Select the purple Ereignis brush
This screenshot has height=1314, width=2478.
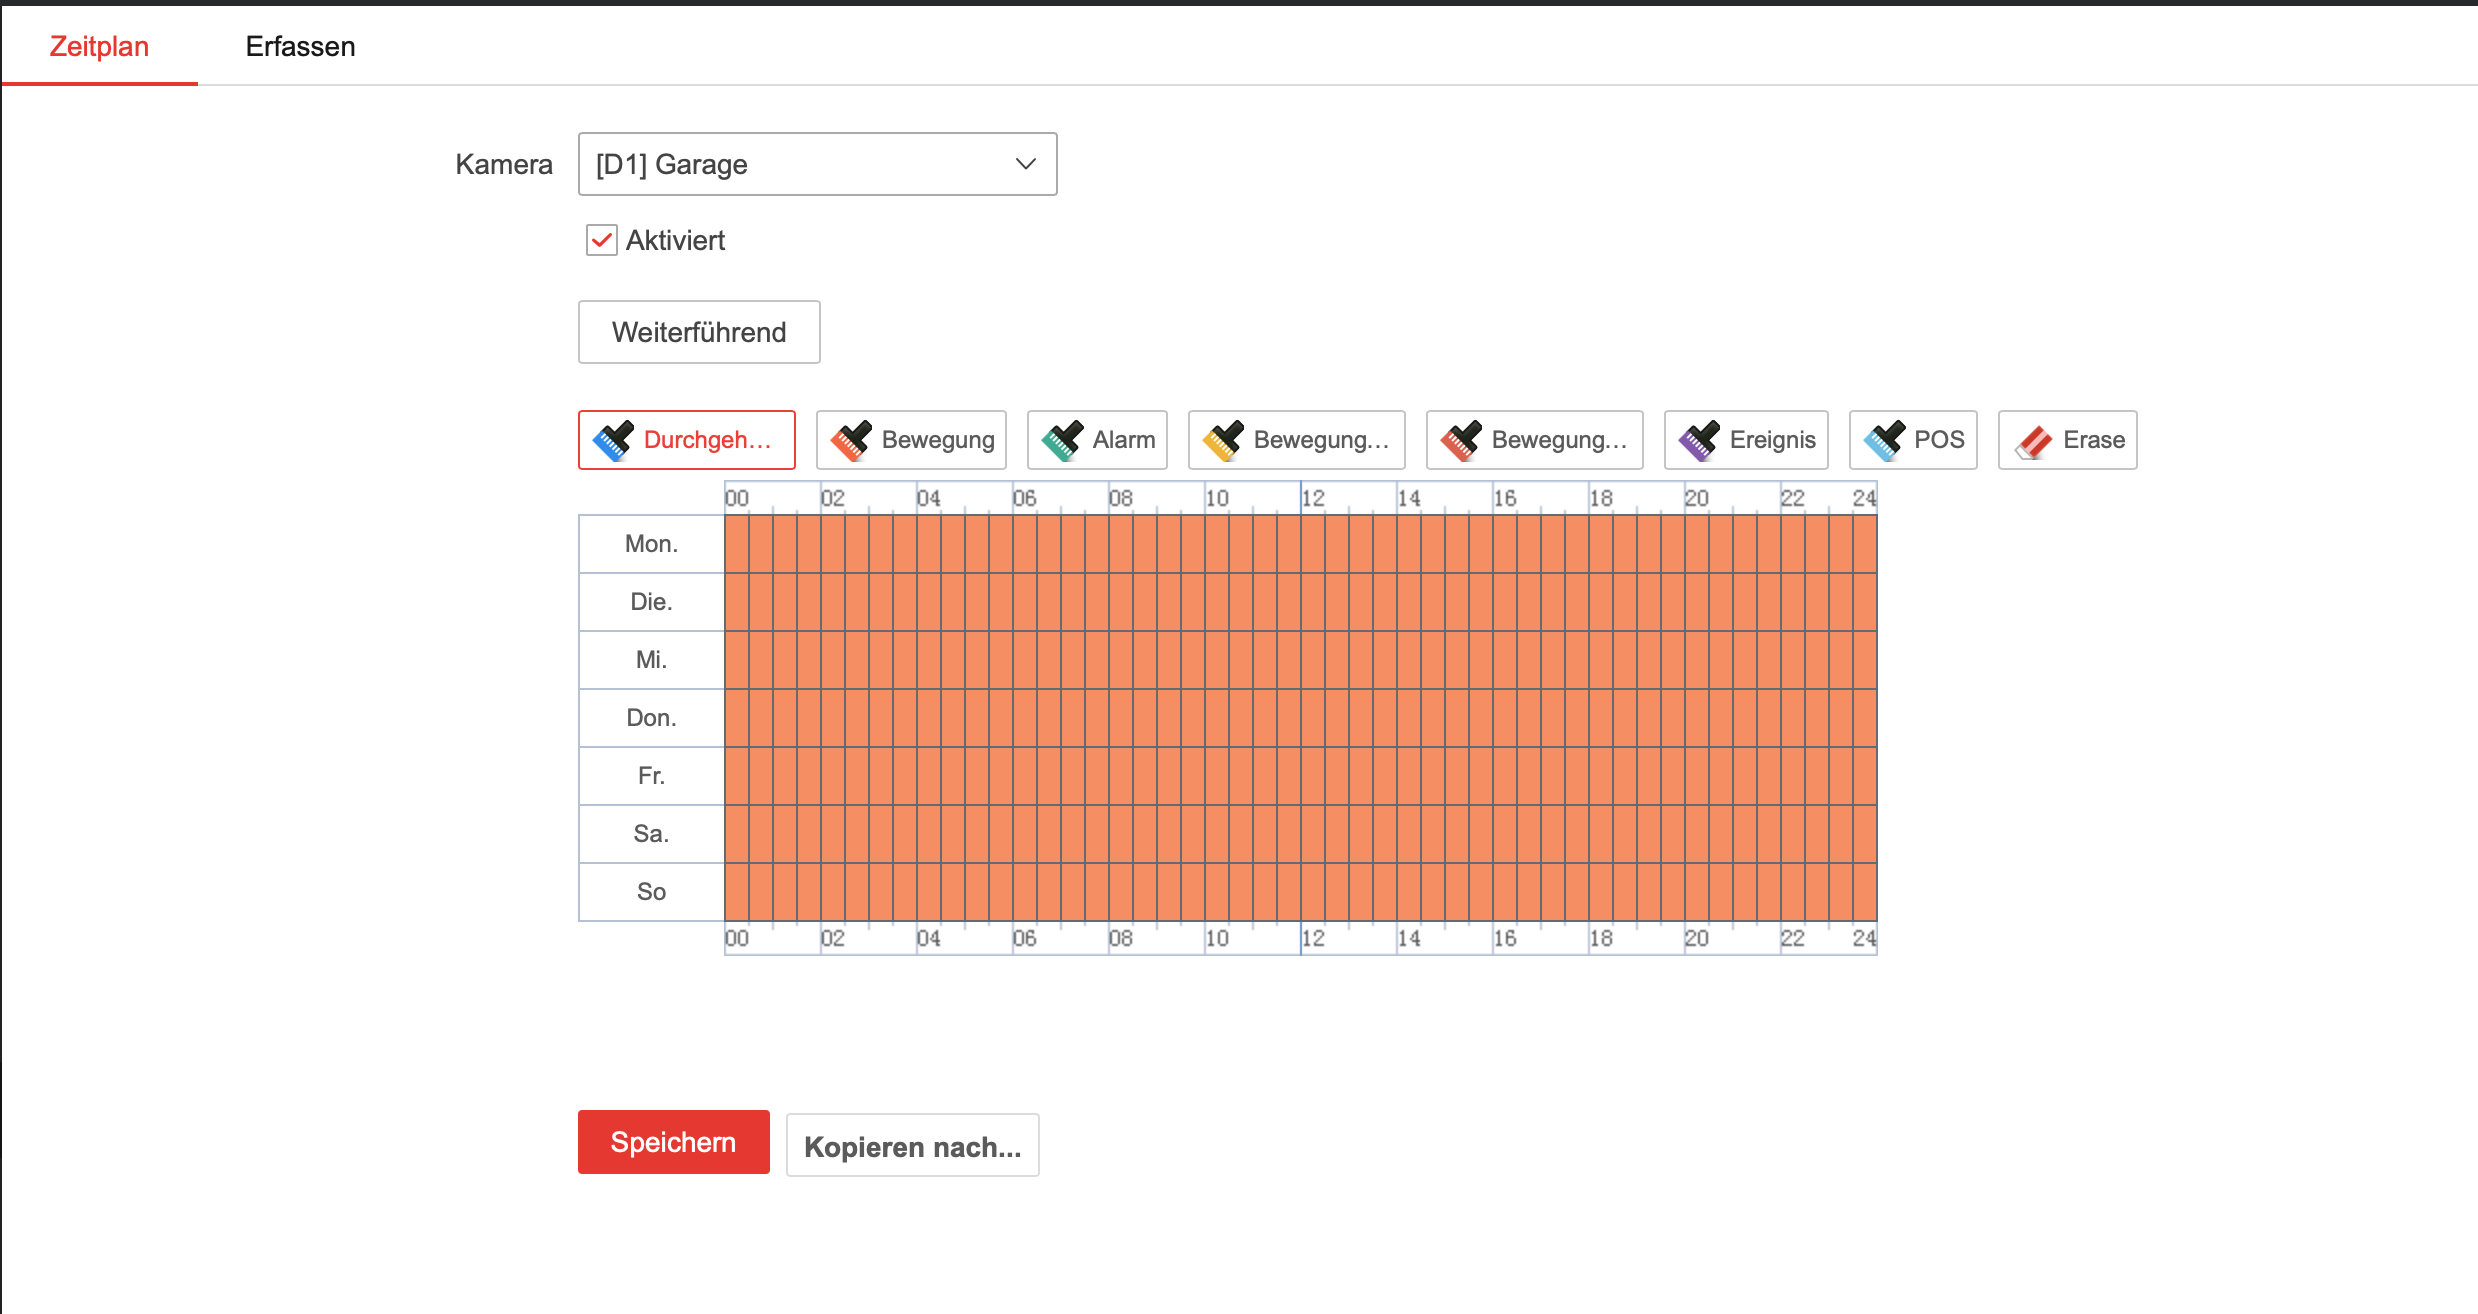point(1746,440)
